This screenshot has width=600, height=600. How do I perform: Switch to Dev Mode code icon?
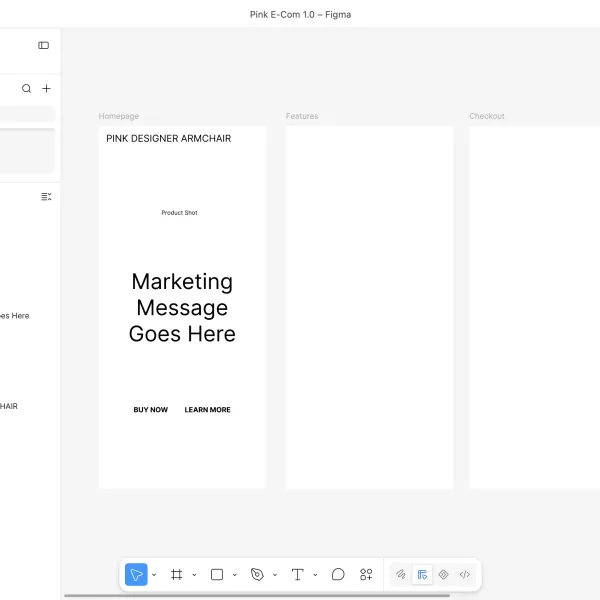(465, 574)
